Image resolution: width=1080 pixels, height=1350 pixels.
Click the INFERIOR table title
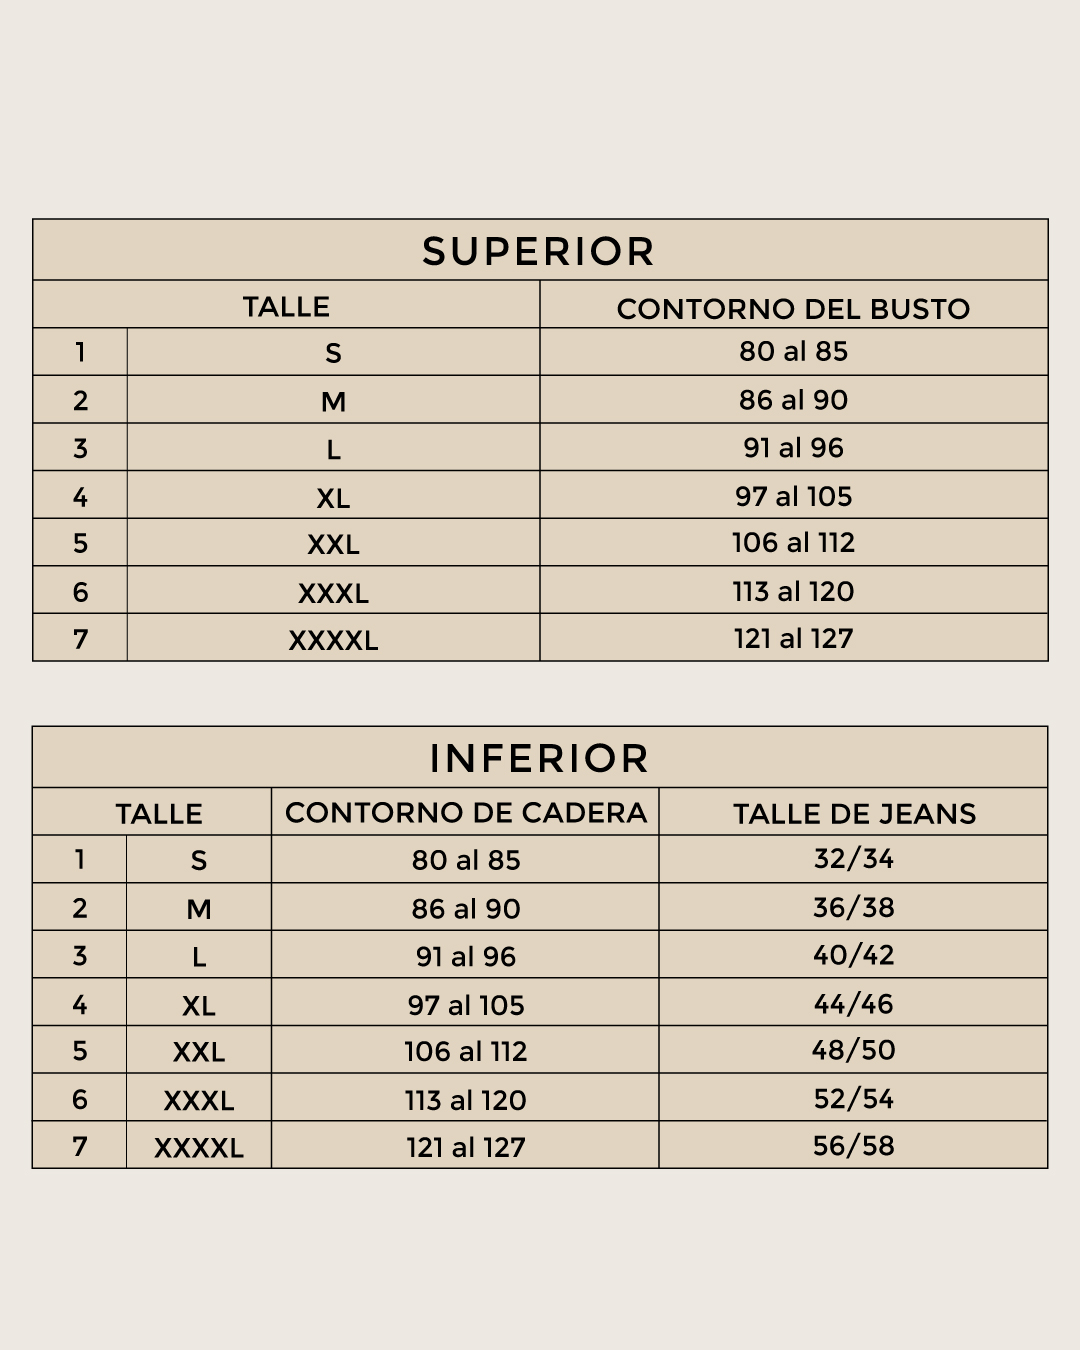(540, 759)
